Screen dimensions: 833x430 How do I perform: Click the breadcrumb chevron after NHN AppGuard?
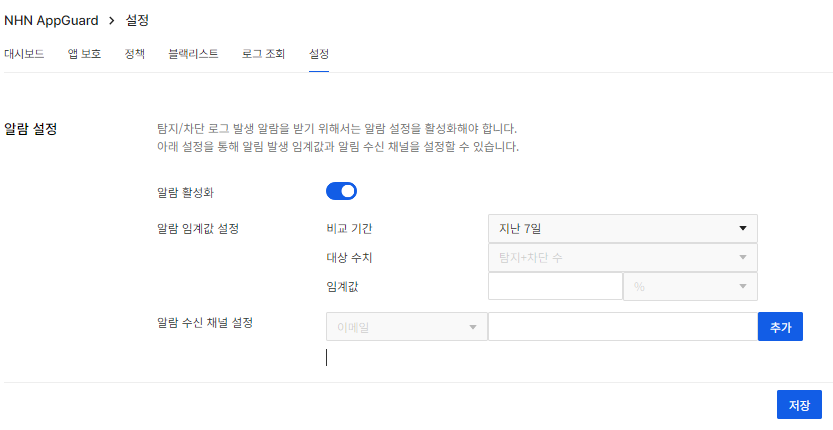tap(112, 21)
